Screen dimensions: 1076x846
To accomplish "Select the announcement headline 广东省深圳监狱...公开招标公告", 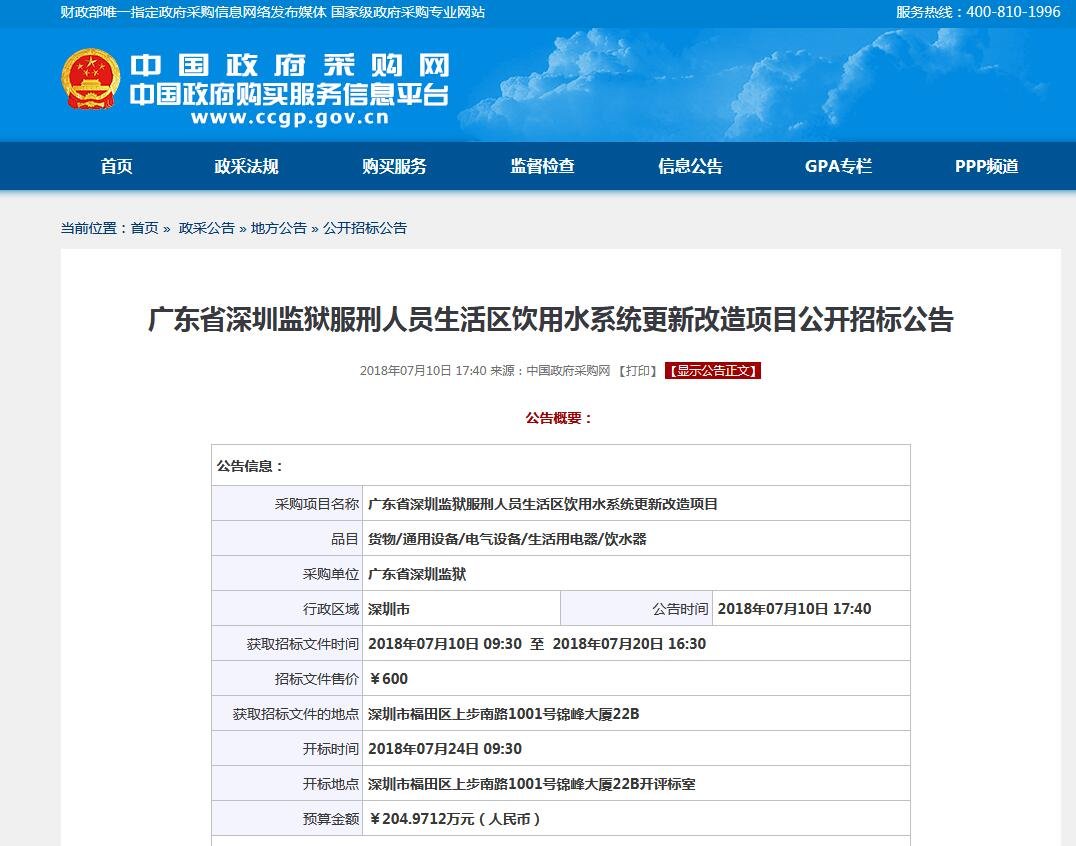I will tap(550, 319).
